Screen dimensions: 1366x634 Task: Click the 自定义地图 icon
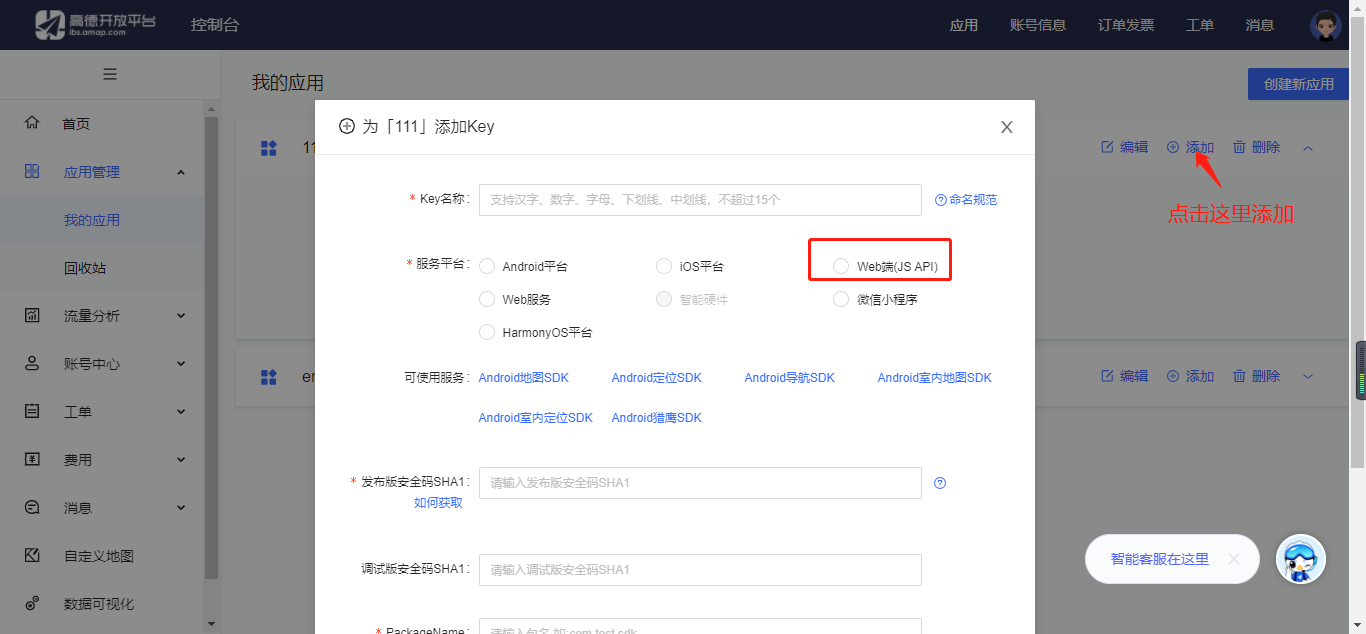coord(32,555)
